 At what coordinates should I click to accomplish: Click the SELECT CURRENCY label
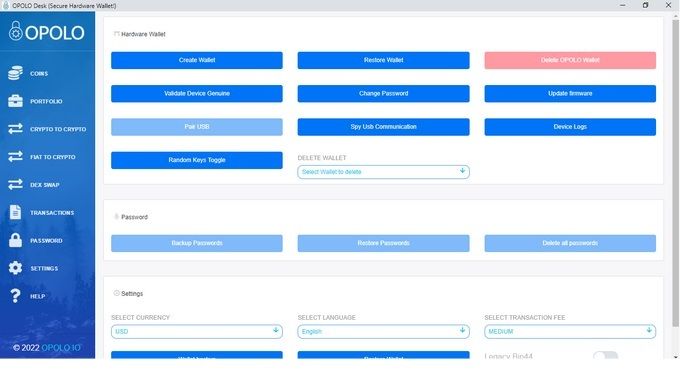click(141, 317)
